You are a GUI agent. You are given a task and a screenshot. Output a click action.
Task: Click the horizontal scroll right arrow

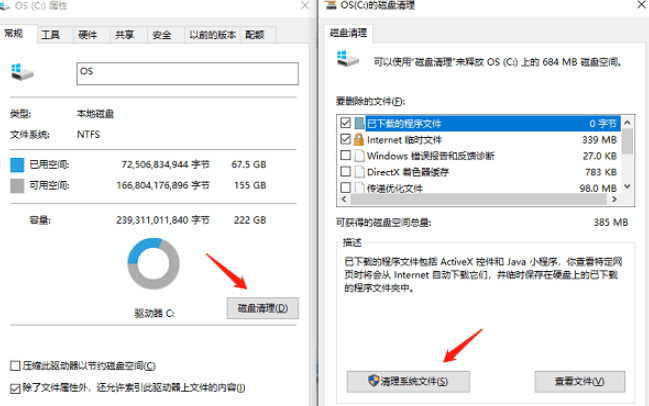615,199
